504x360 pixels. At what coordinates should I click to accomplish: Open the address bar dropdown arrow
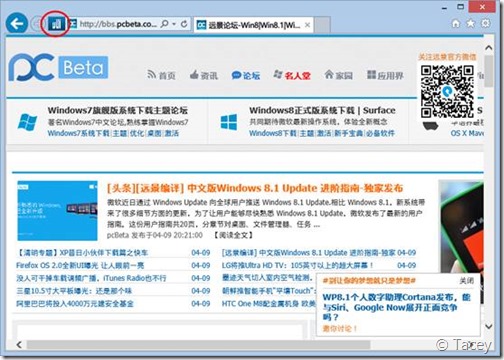pyautogui.click(x=174, y=24)
